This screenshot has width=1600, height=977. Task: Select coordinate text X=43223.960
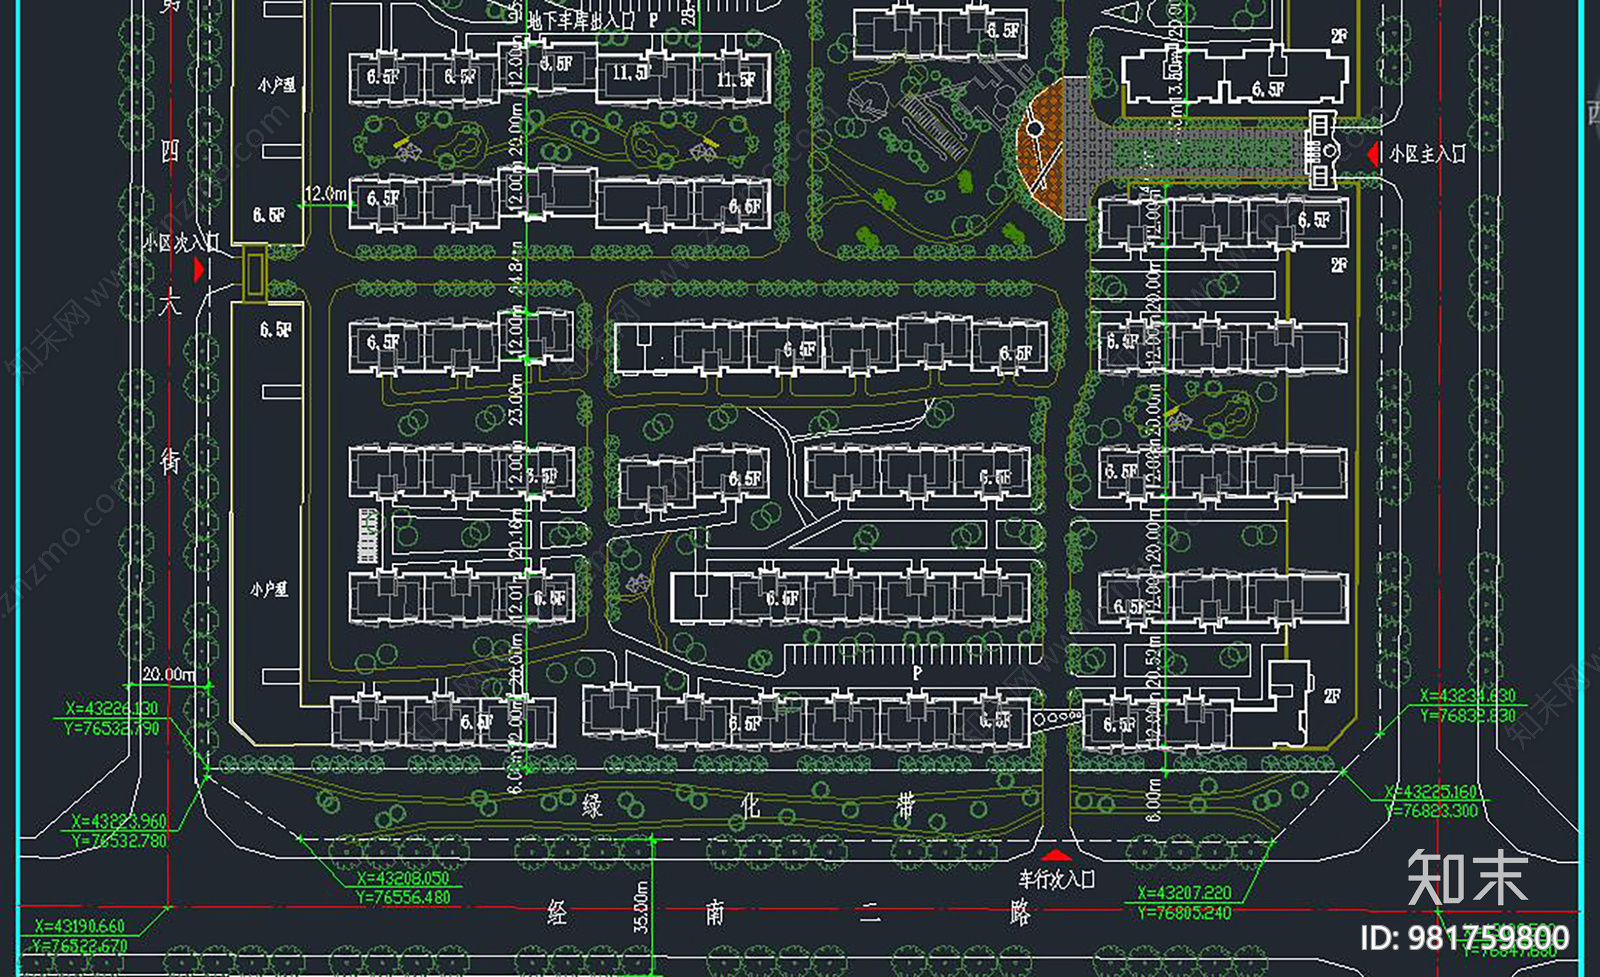click(118, 822)
